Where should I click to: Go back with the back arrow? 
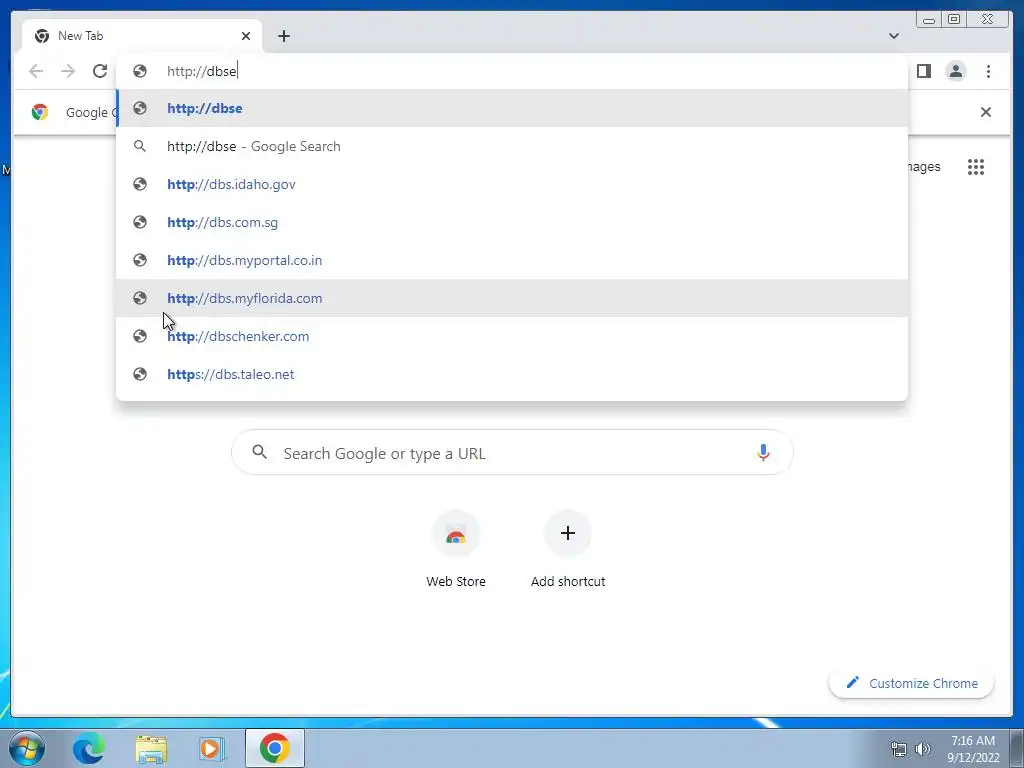[x=36, y=71]
